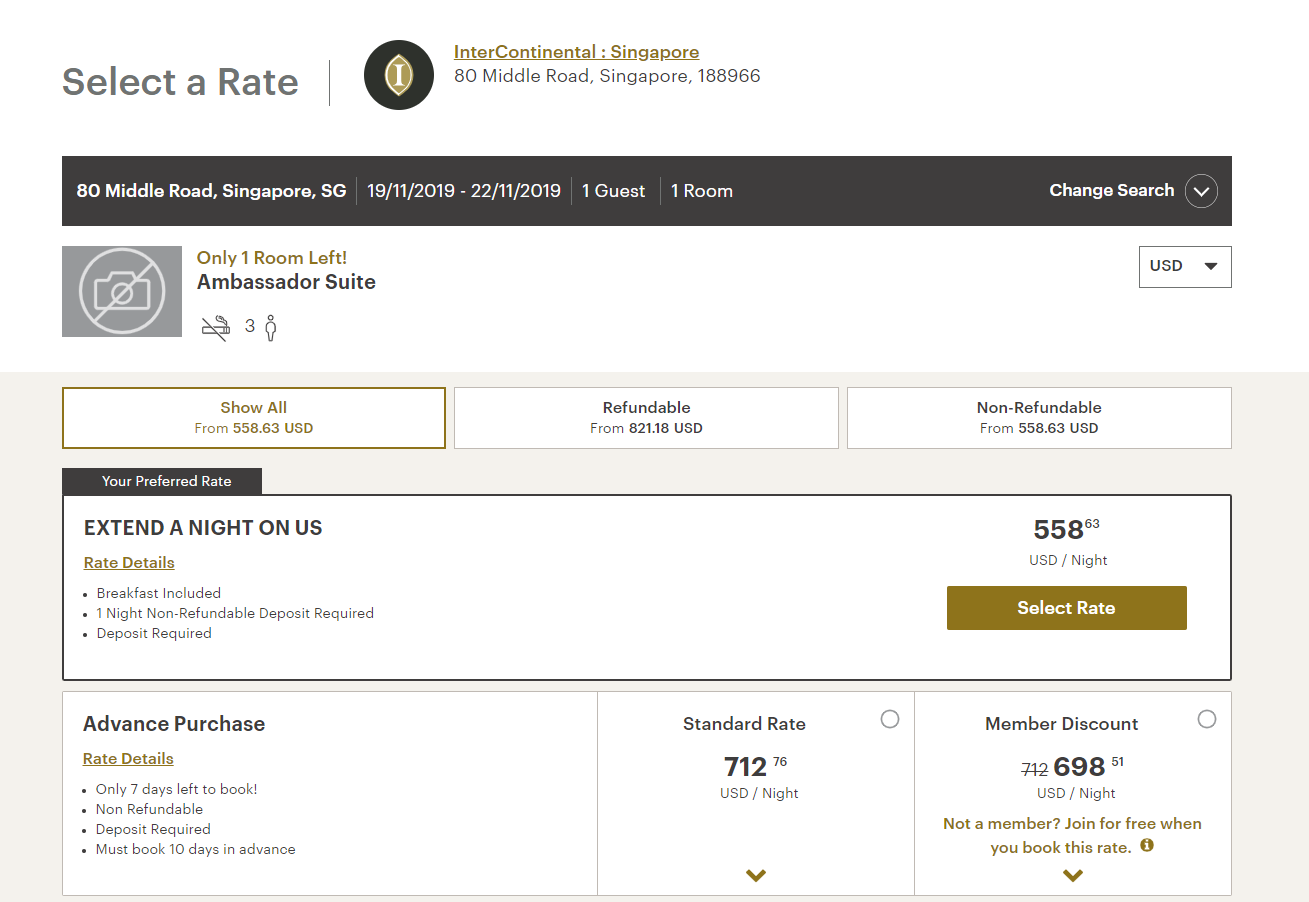Click the dates 19/11/2019 - 22/11/2019

pyautogui.click(x=464, y=191)
